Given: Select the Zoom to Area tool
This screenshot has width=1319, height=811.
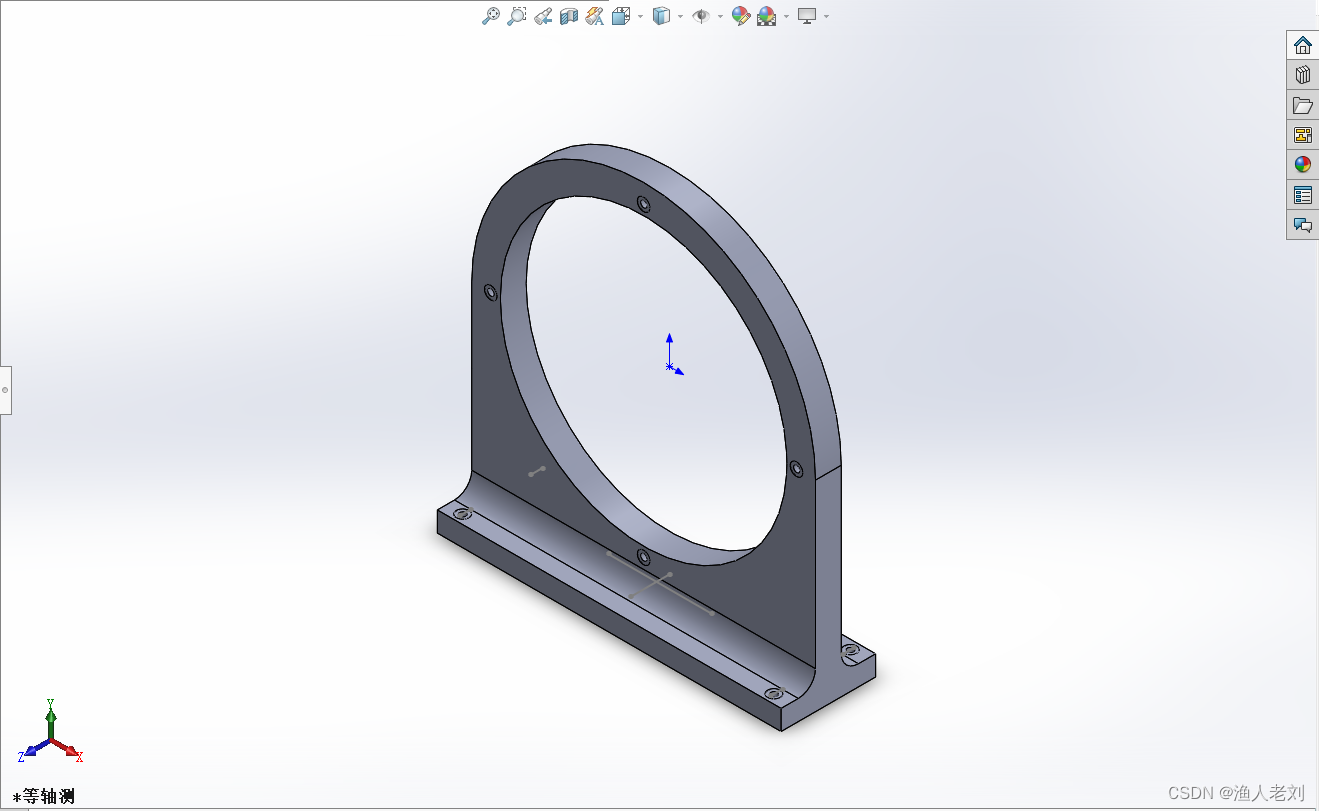Looking at the screenshot, I should point(517,16).
